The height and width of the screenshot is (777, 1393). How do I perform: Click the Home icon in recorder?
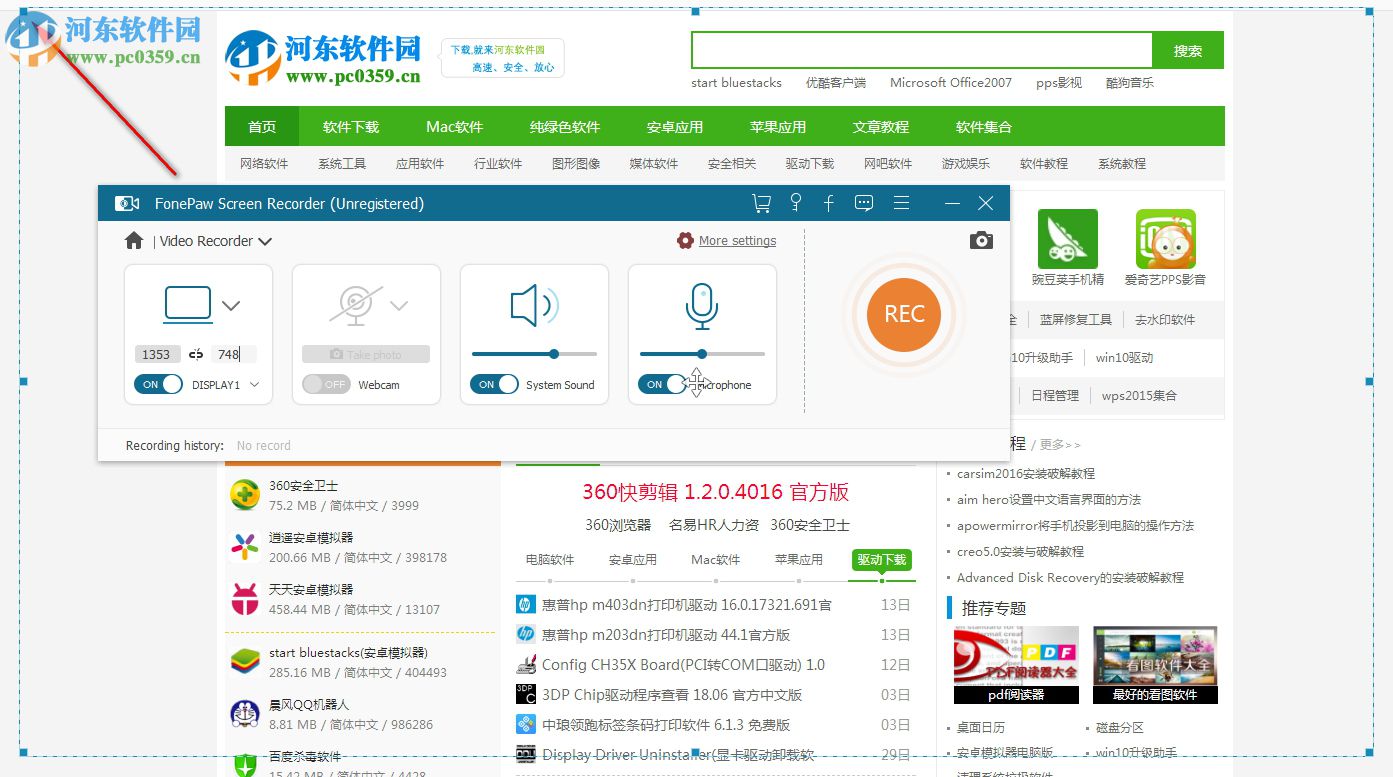(x=133, y=240)
